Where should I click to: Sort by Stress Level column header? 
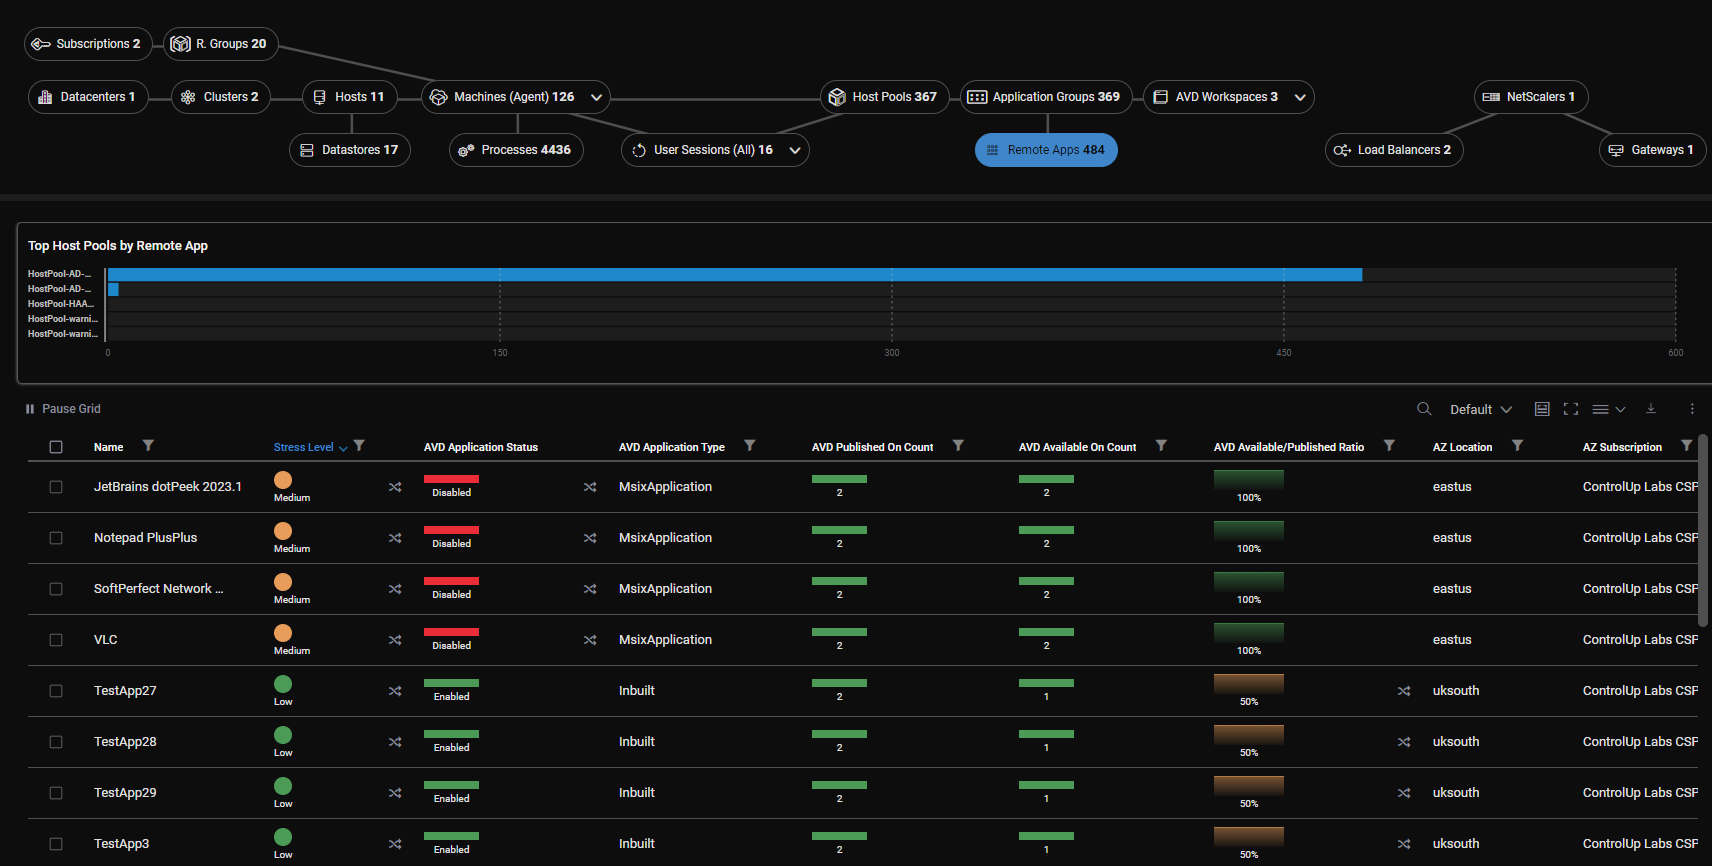[303, 447]
